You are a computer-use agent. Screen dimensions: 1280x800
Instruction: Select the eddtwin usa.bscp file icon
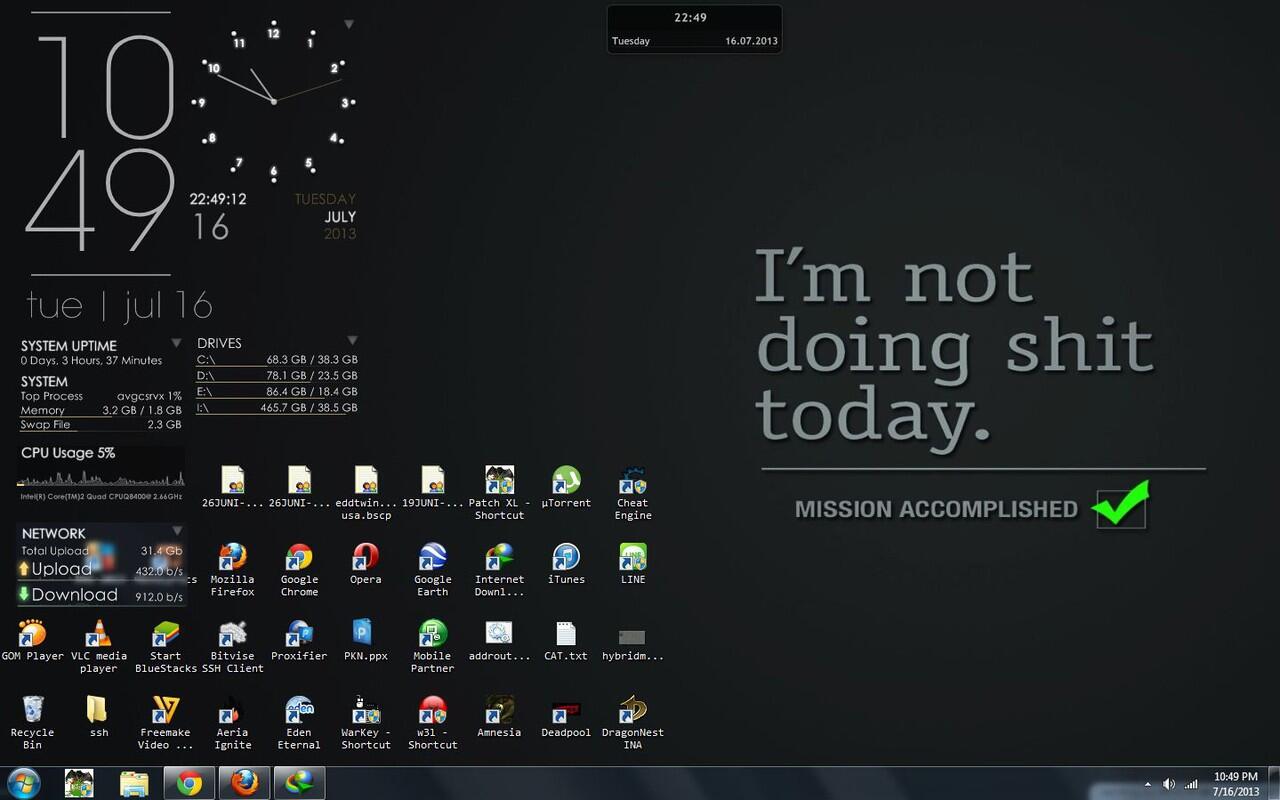click(x=366, y=493)
